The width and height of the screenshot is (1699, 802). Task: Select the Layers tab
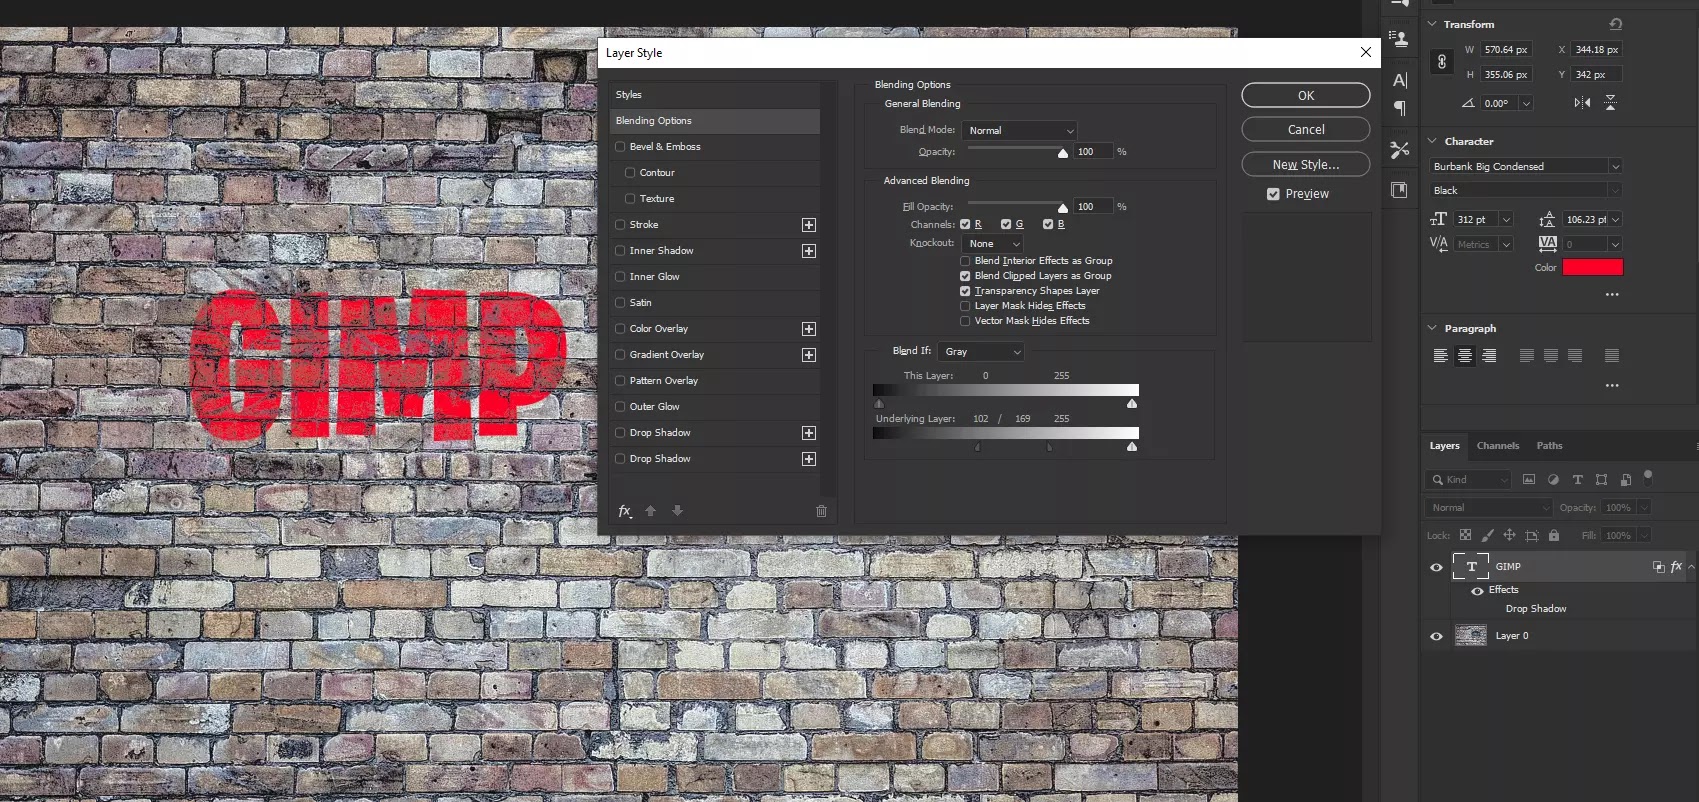tap(1444, 446)
